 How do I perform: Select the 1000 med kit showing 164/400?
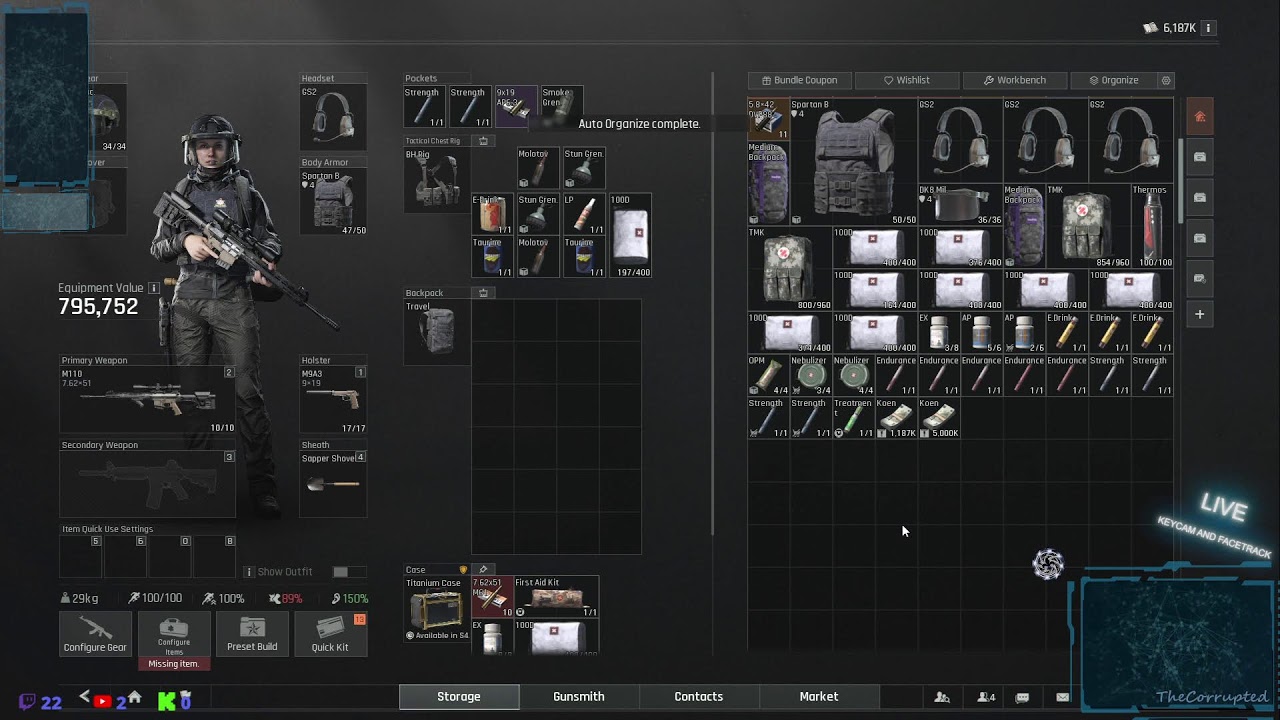click(875, 290)
